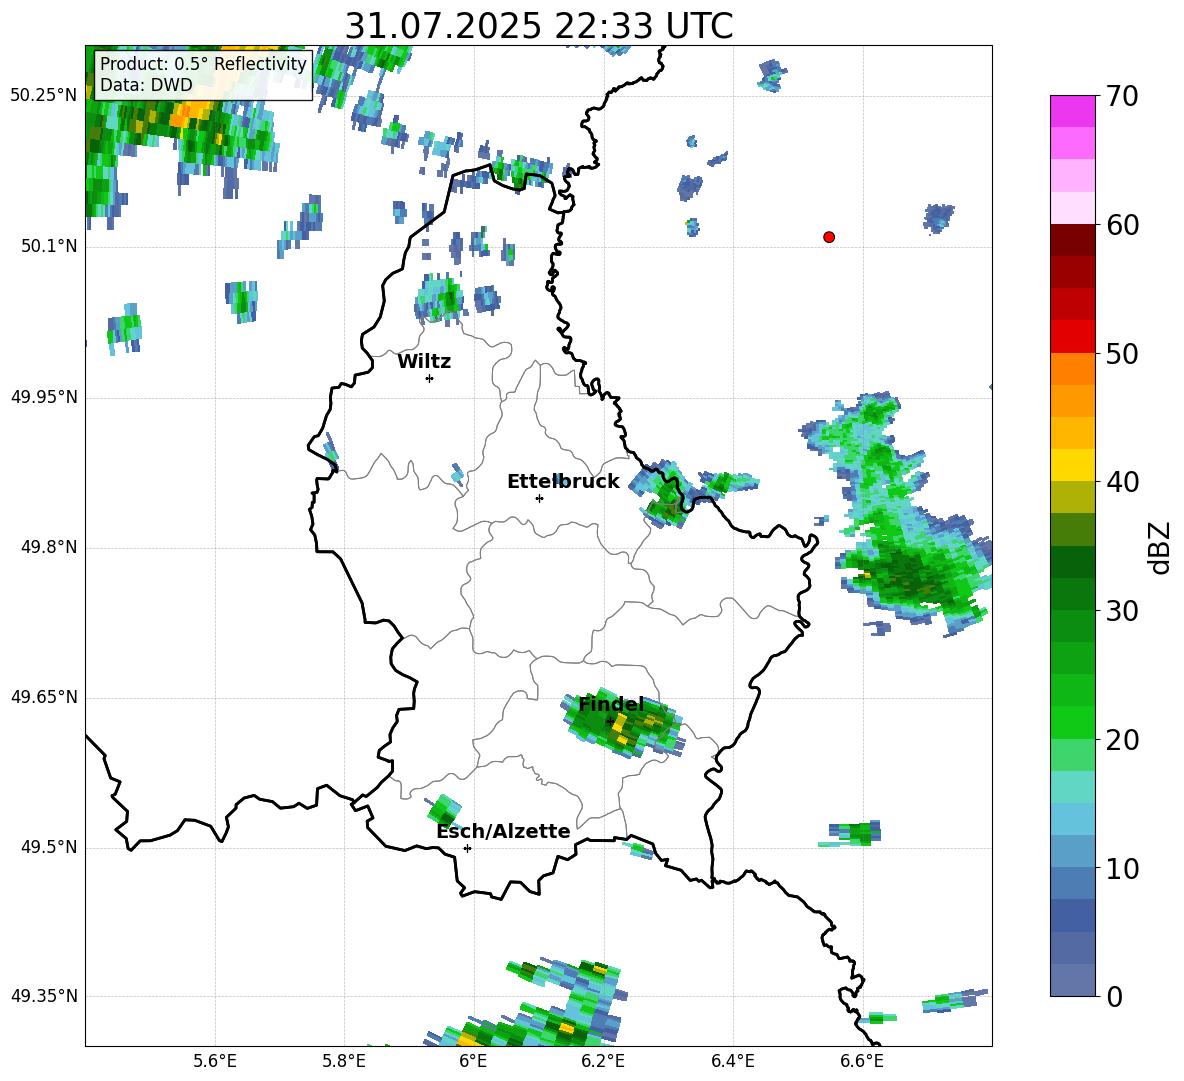Click the yellow colorbar segment near 40
Viewport: 1184px width, 1081px height.
1072,465
